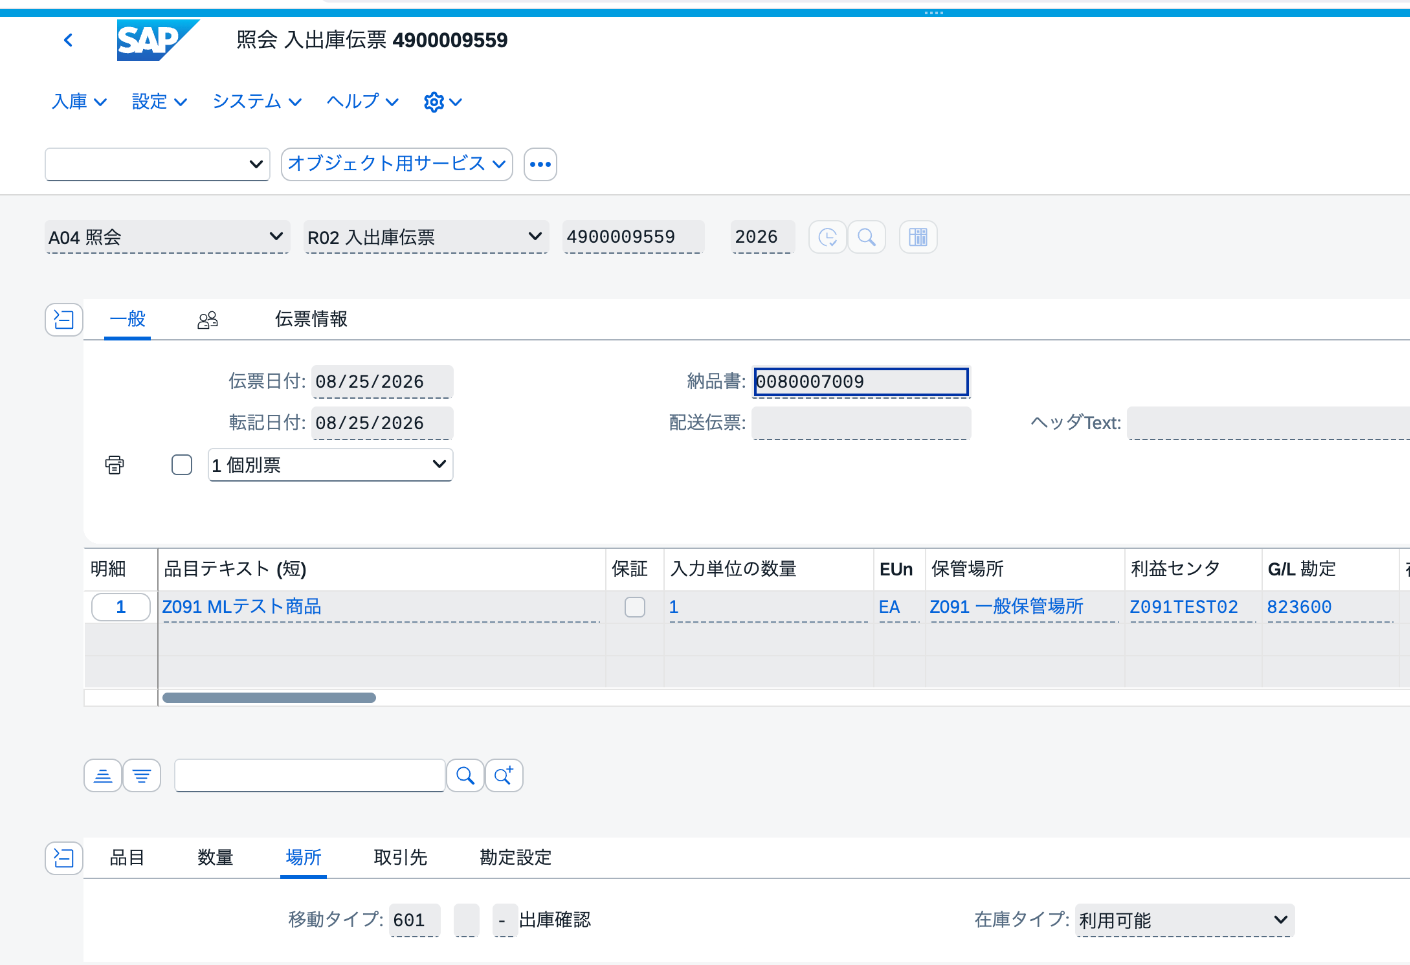Click the sort ascending icon button

point(103,775)
